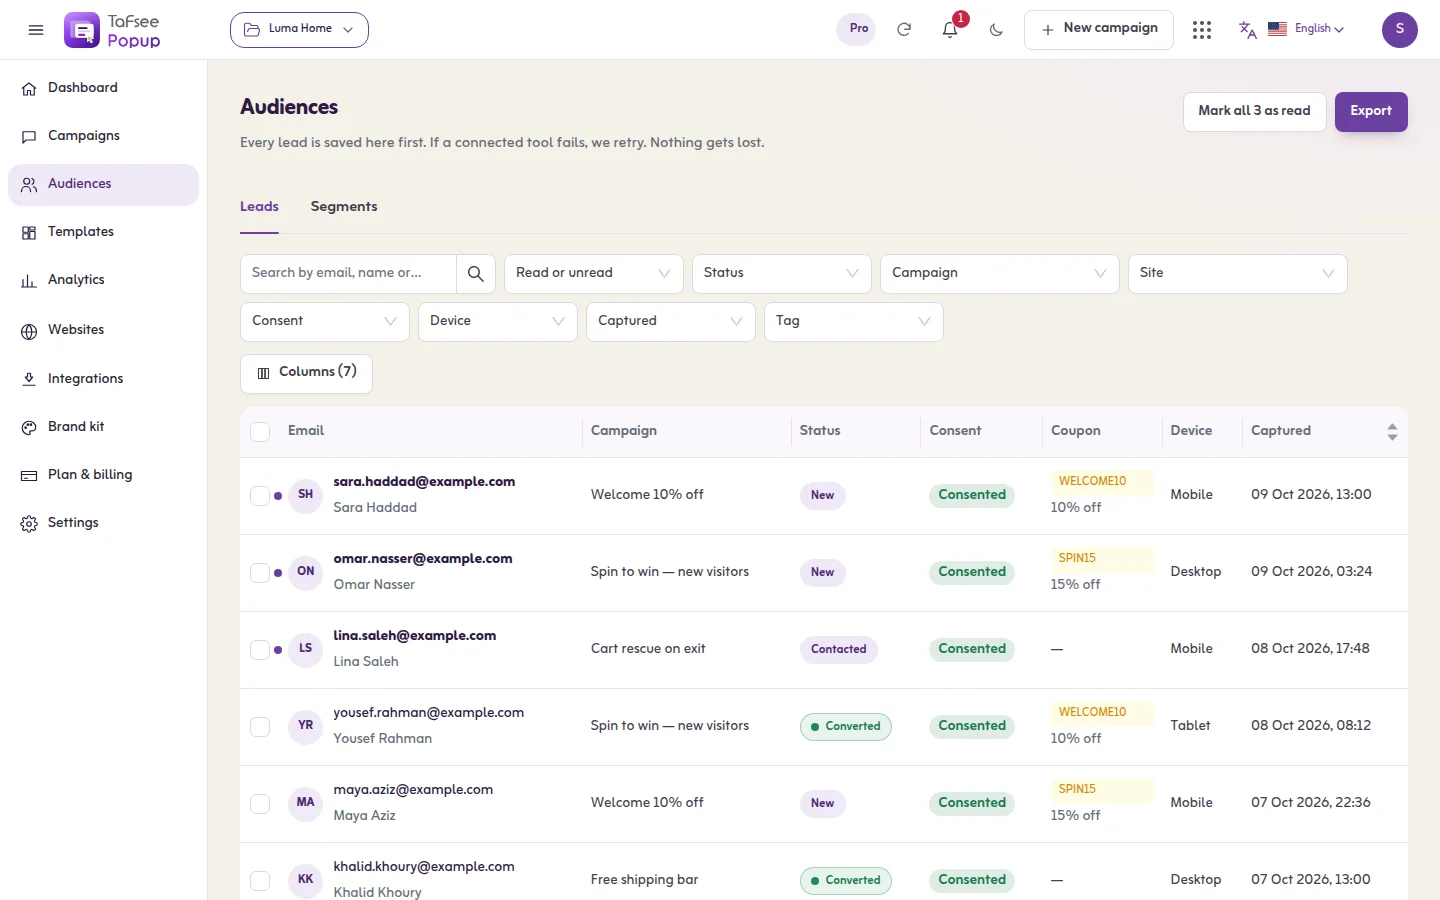Expand the Status filter dropdown
Image resolution: width=1440 pixels, height=900 pixels.
(x=782, y=274)
